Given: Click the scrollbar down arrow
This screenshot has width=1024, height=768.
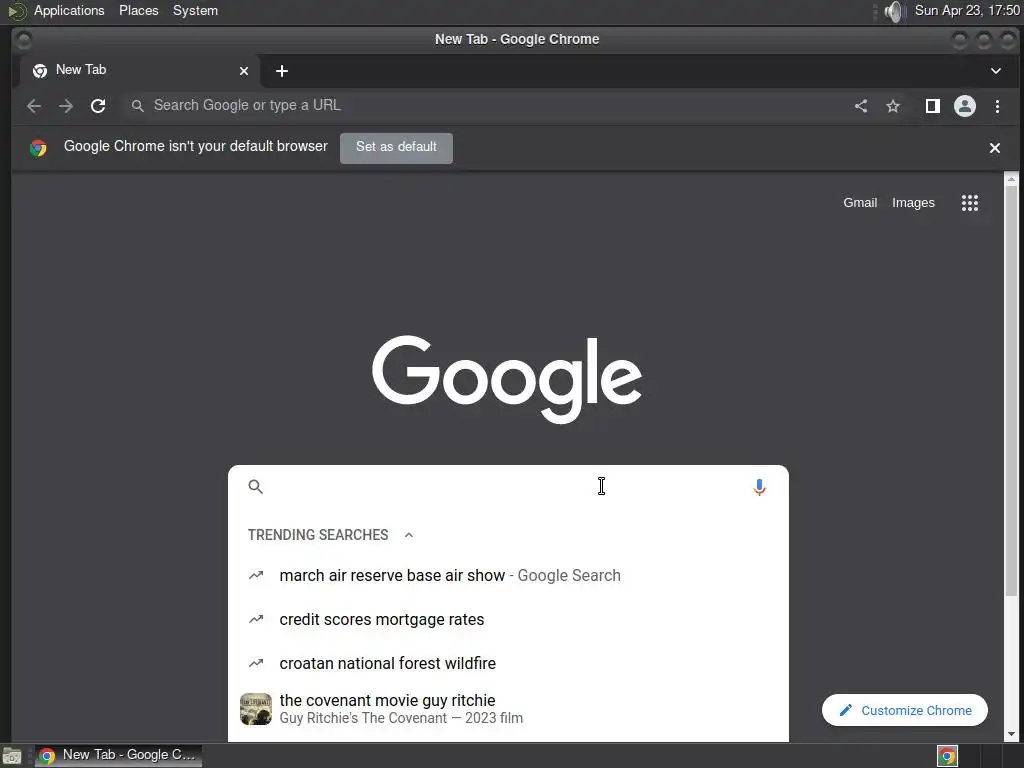Looking at the screenshot, I should point(1011,734).
